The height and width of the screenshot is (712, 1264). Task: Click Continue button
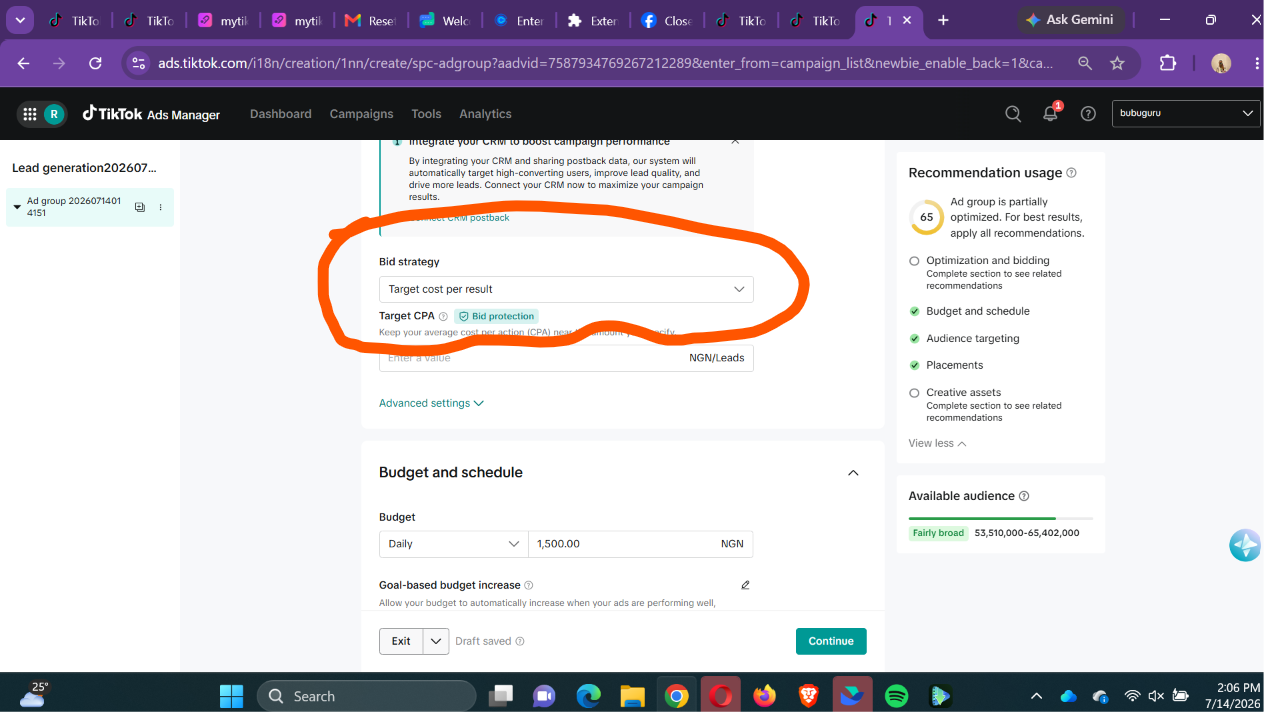[831, 641]
